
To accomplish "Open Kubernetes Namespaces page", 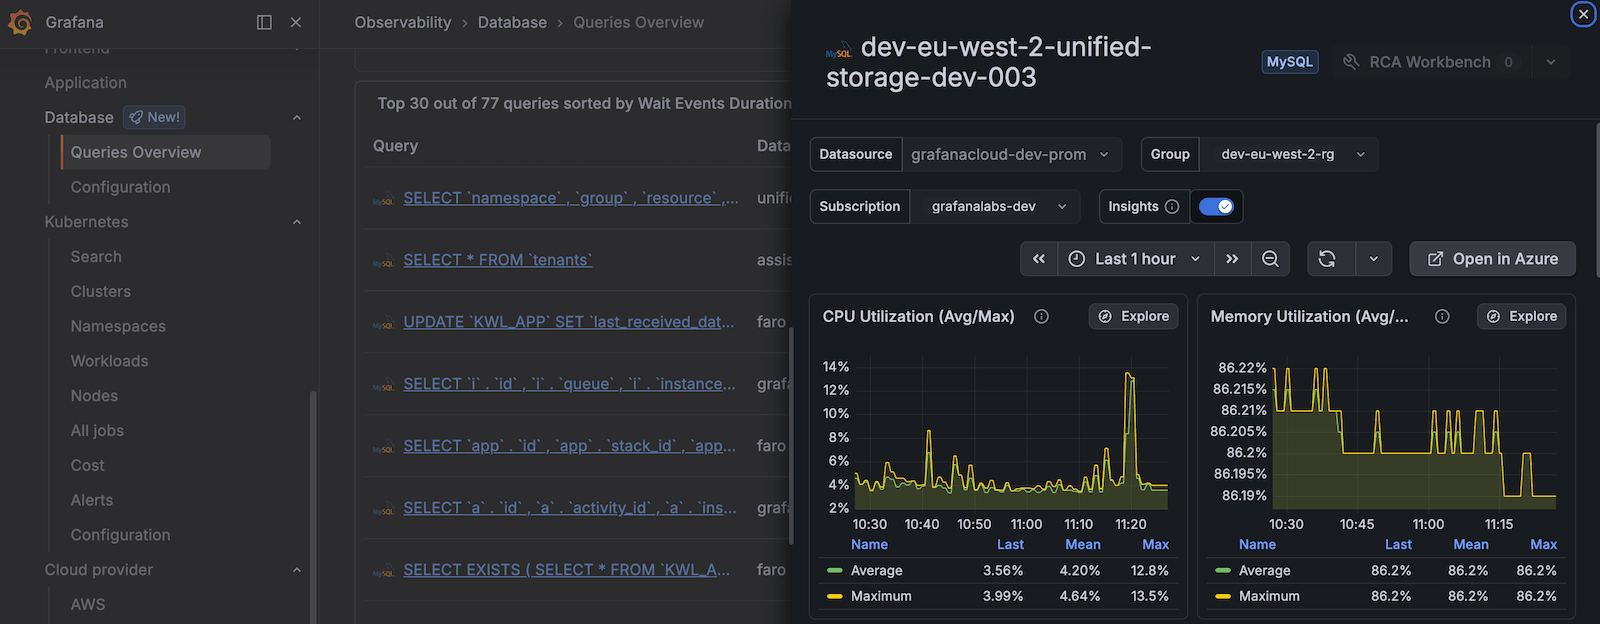I will [x=118, y=326].
